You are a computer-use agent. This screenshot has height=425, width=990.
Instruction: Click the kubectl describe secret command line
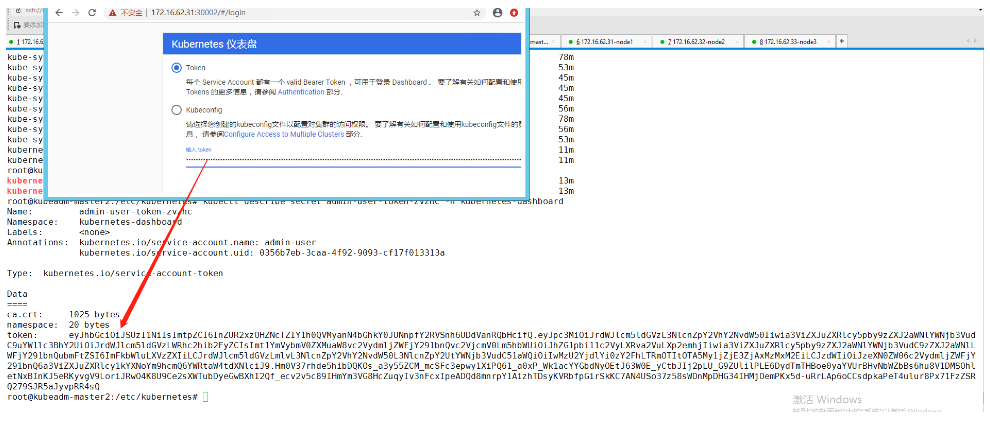[x=384, y=201]
